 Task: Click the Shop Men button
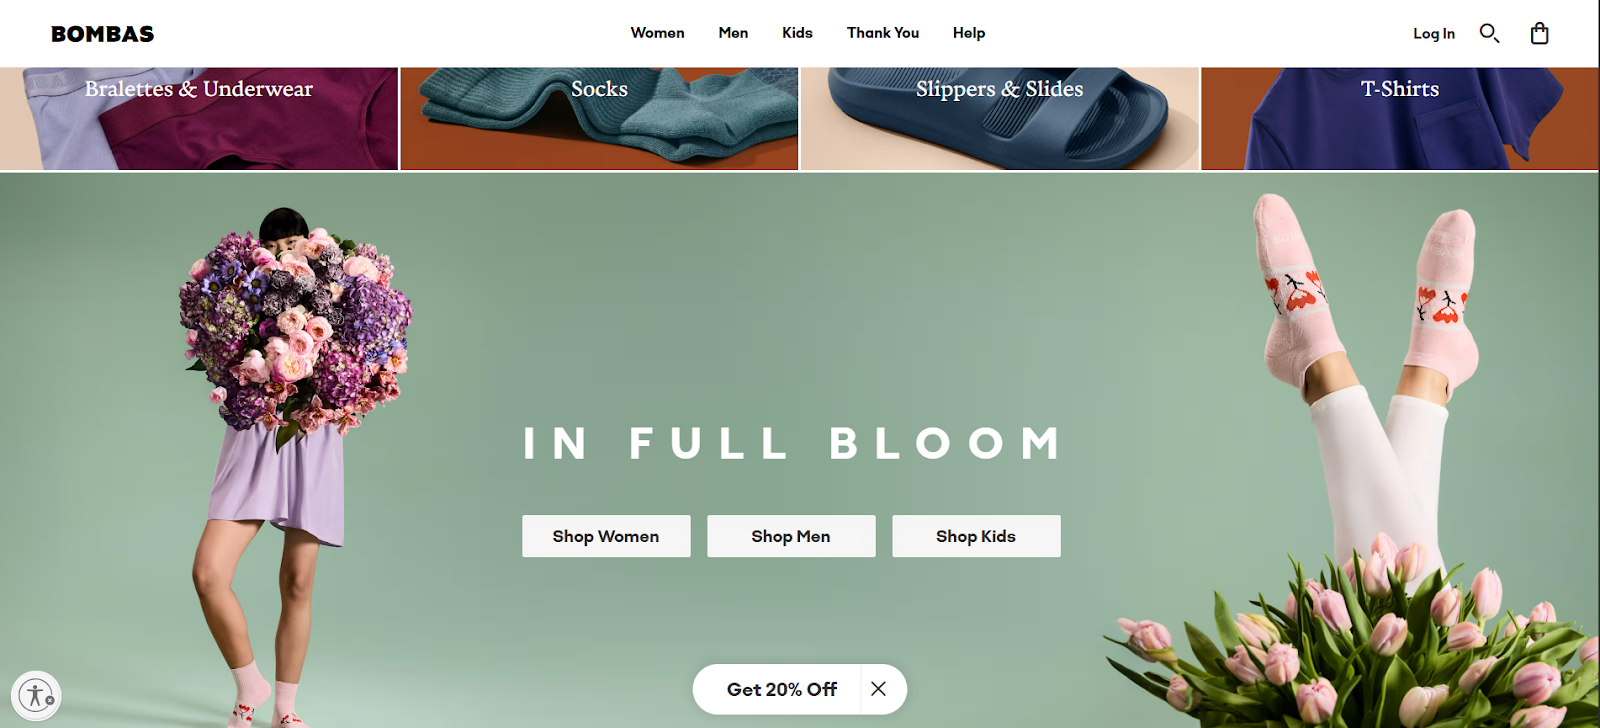point(791,536)
